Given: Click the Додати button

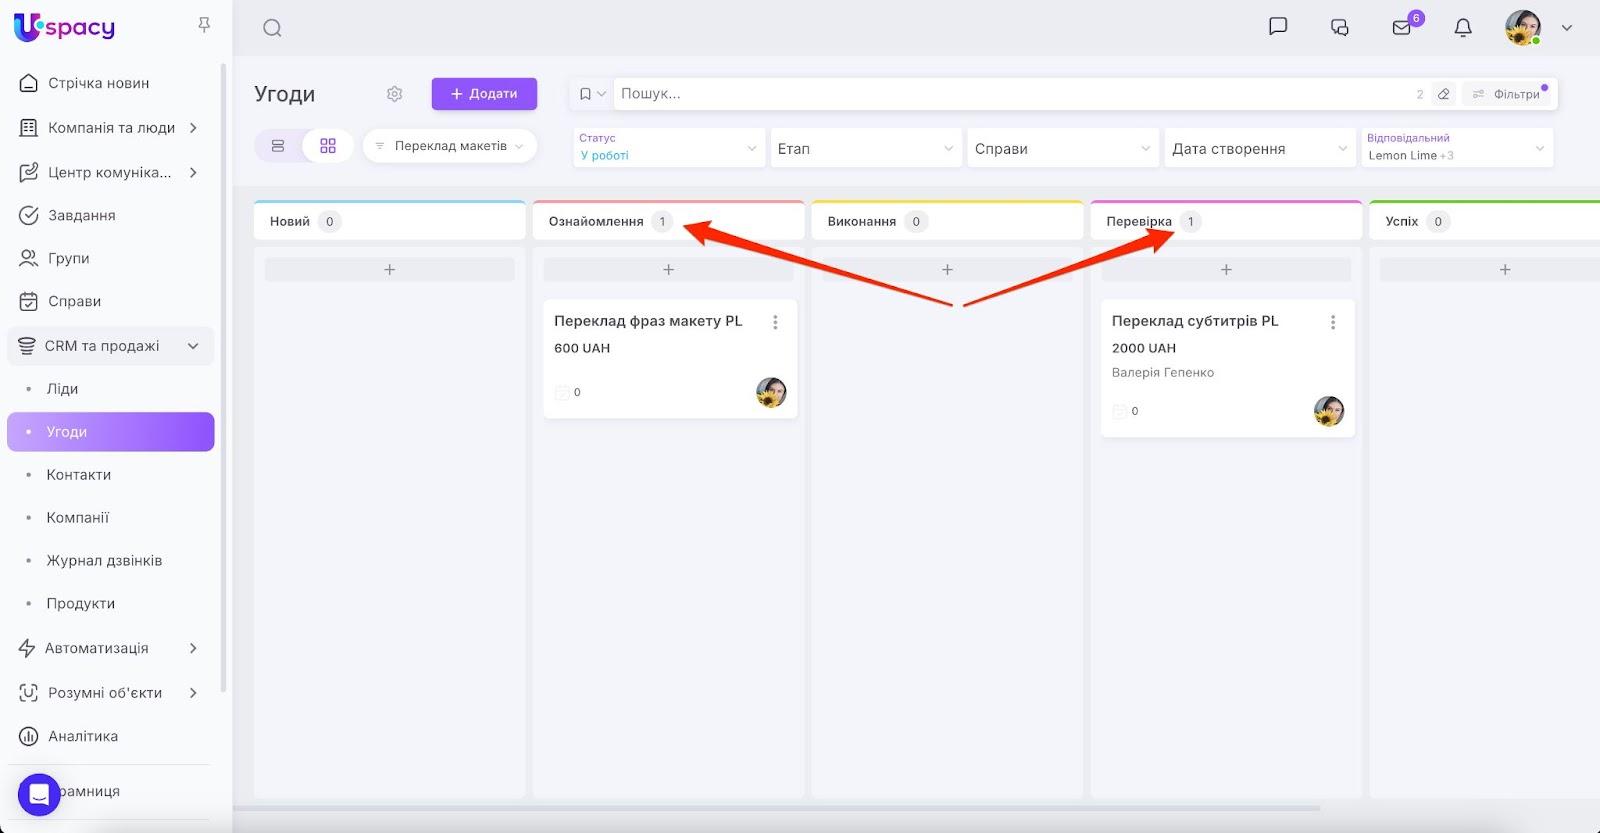Looking at the screenshot, I should [484, 94].
